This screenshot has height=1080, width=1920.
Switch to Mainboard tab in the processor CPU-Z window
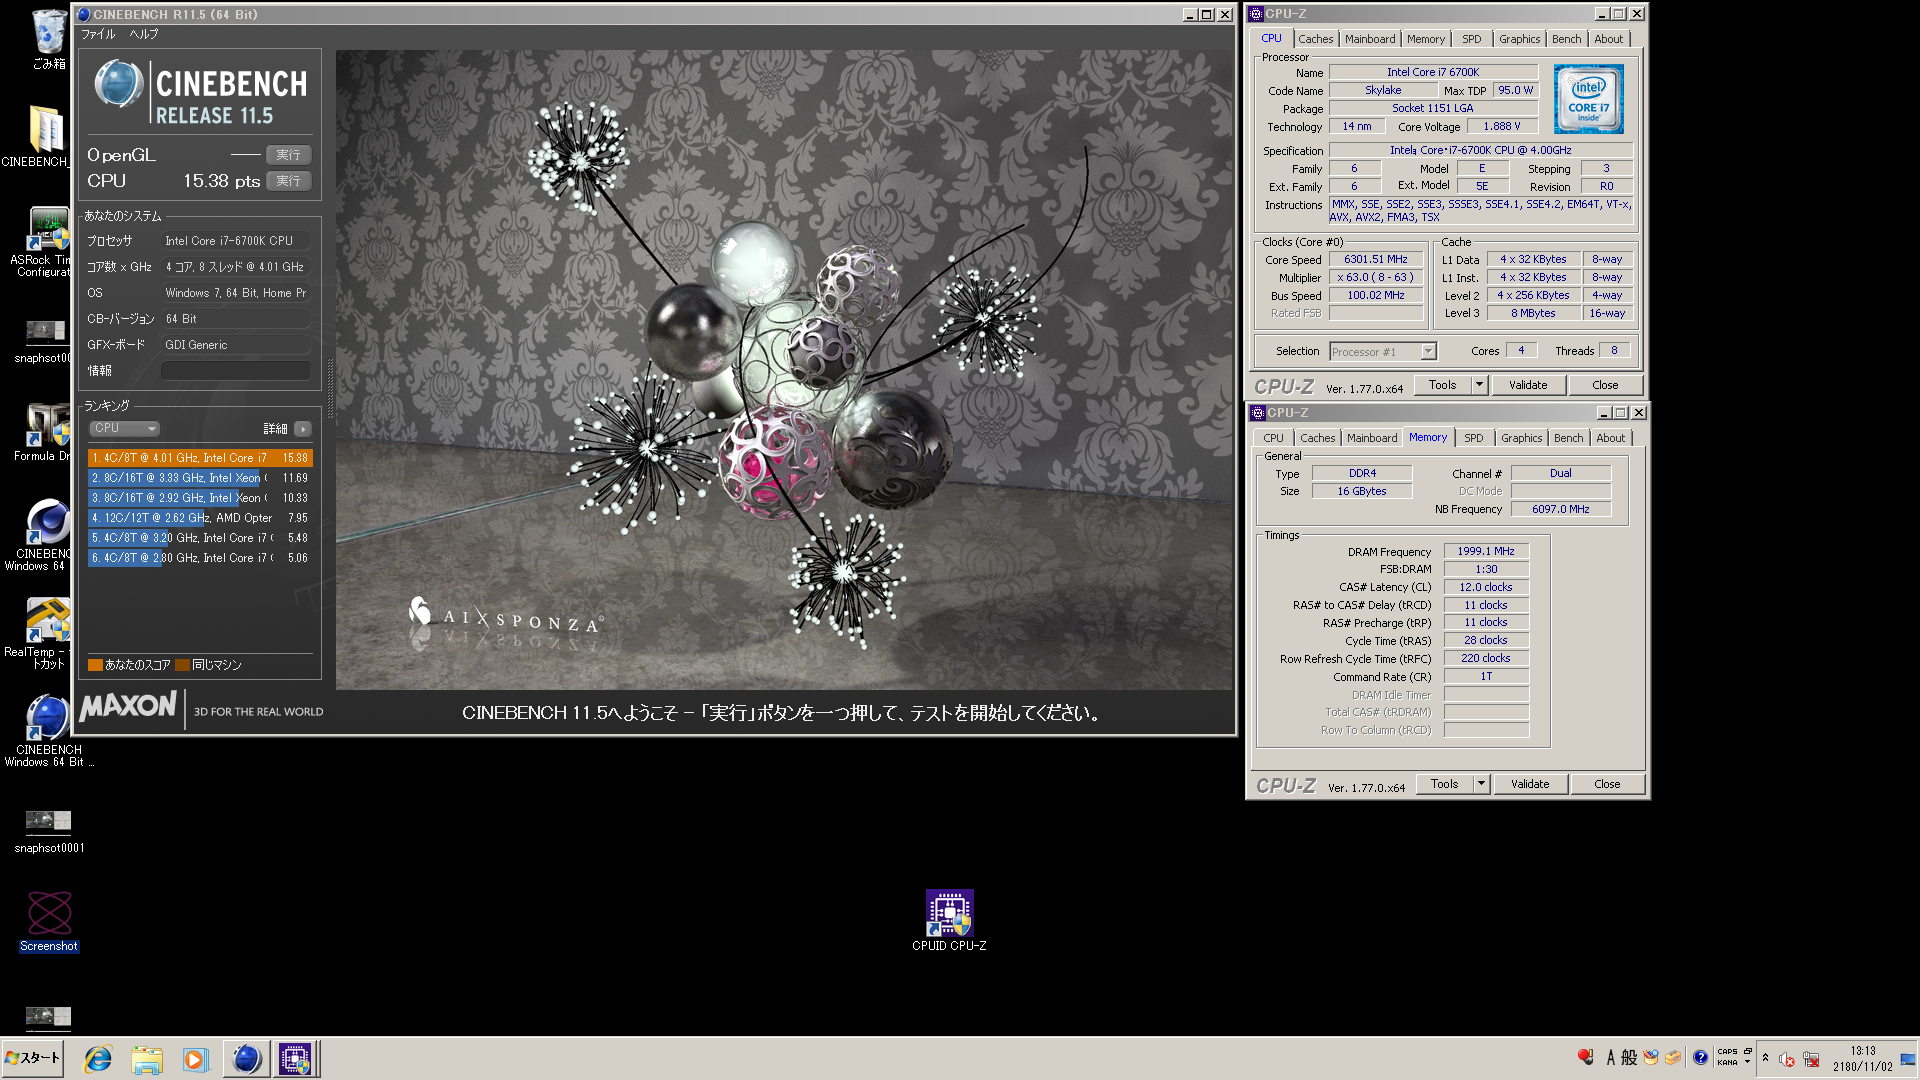[x=1369, y=39]
